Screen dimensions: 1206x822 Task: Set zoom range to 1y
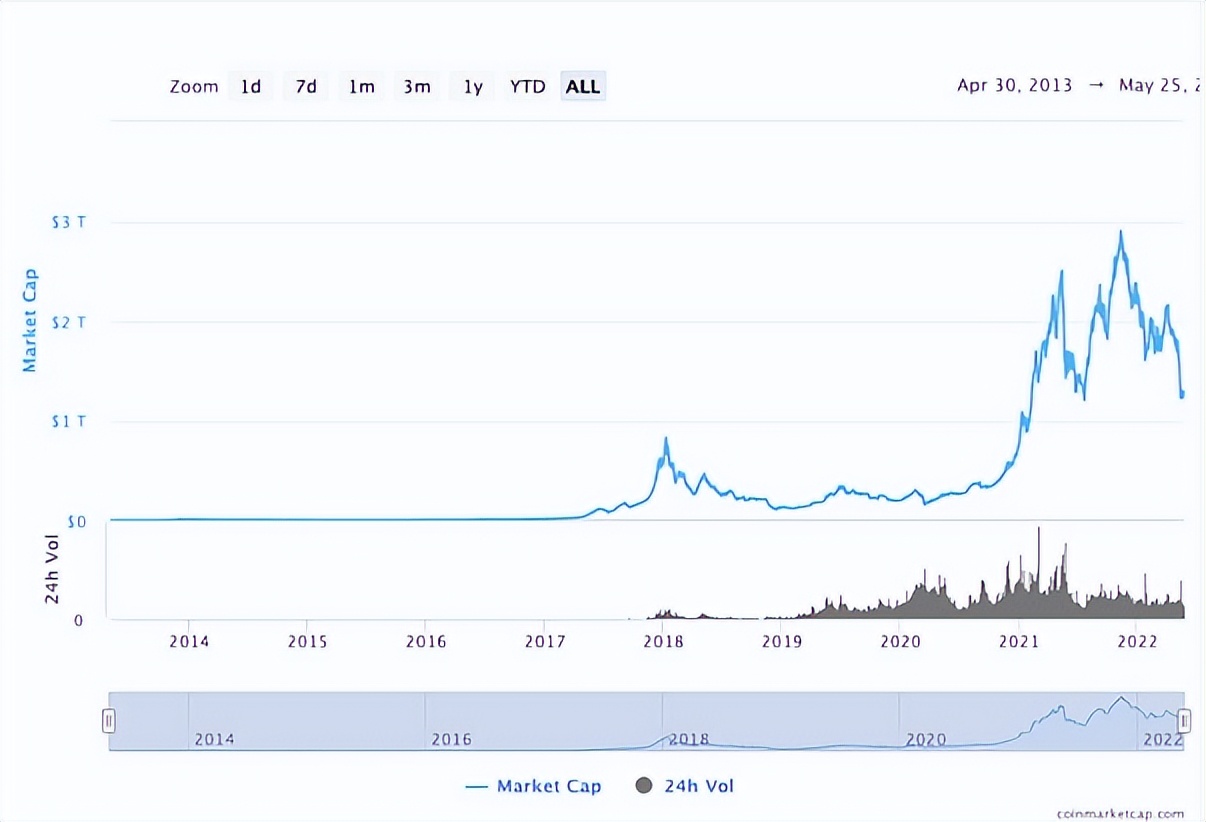pos(473,87)
